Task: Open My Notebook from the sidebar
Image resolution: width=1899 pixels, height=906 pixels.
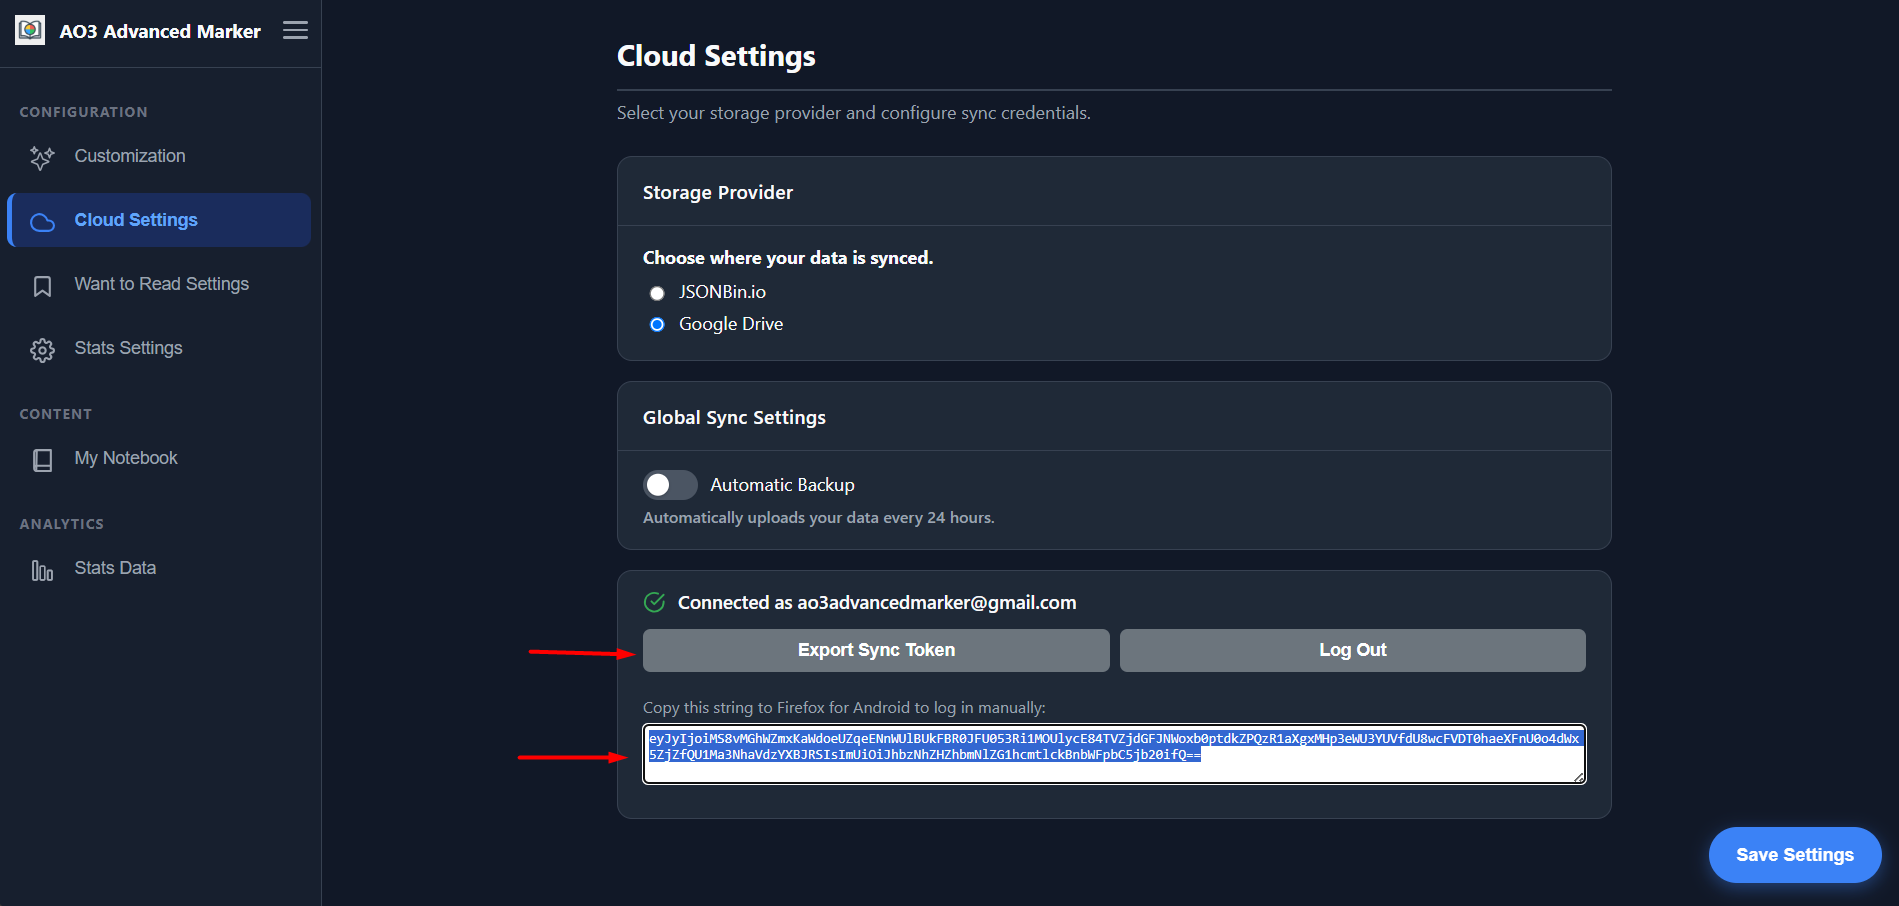Action: pyautogui.click(x=159, y=458)
